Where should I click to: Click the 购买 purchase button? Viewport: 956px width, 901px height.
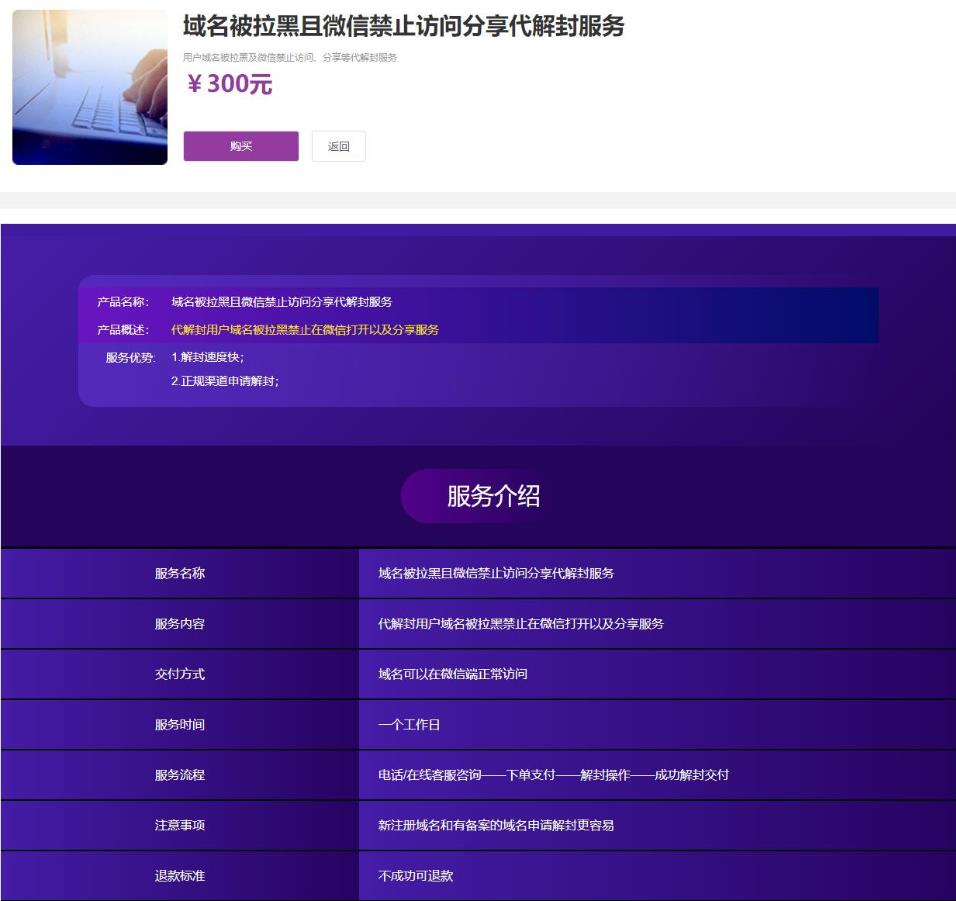click(240, 146)
